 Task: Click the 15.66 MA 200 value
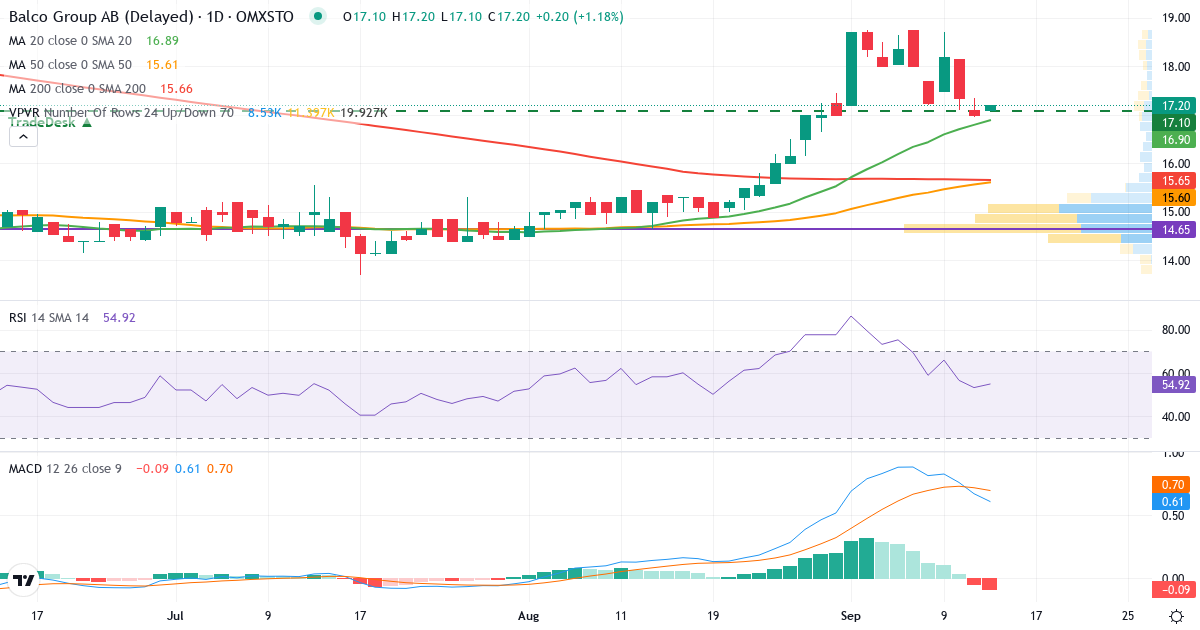(x=176, y=88)
